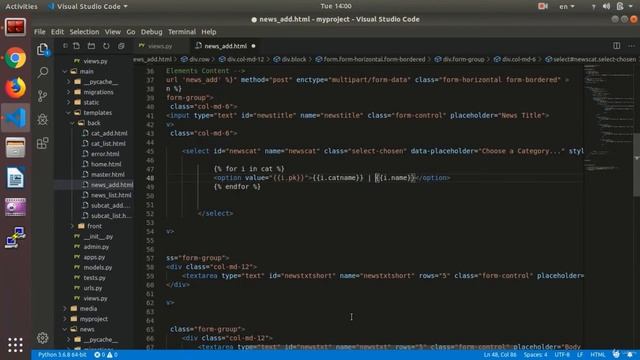640x360 pixels.
Task: Expand the migrations folder
Action: click(97, 92)
